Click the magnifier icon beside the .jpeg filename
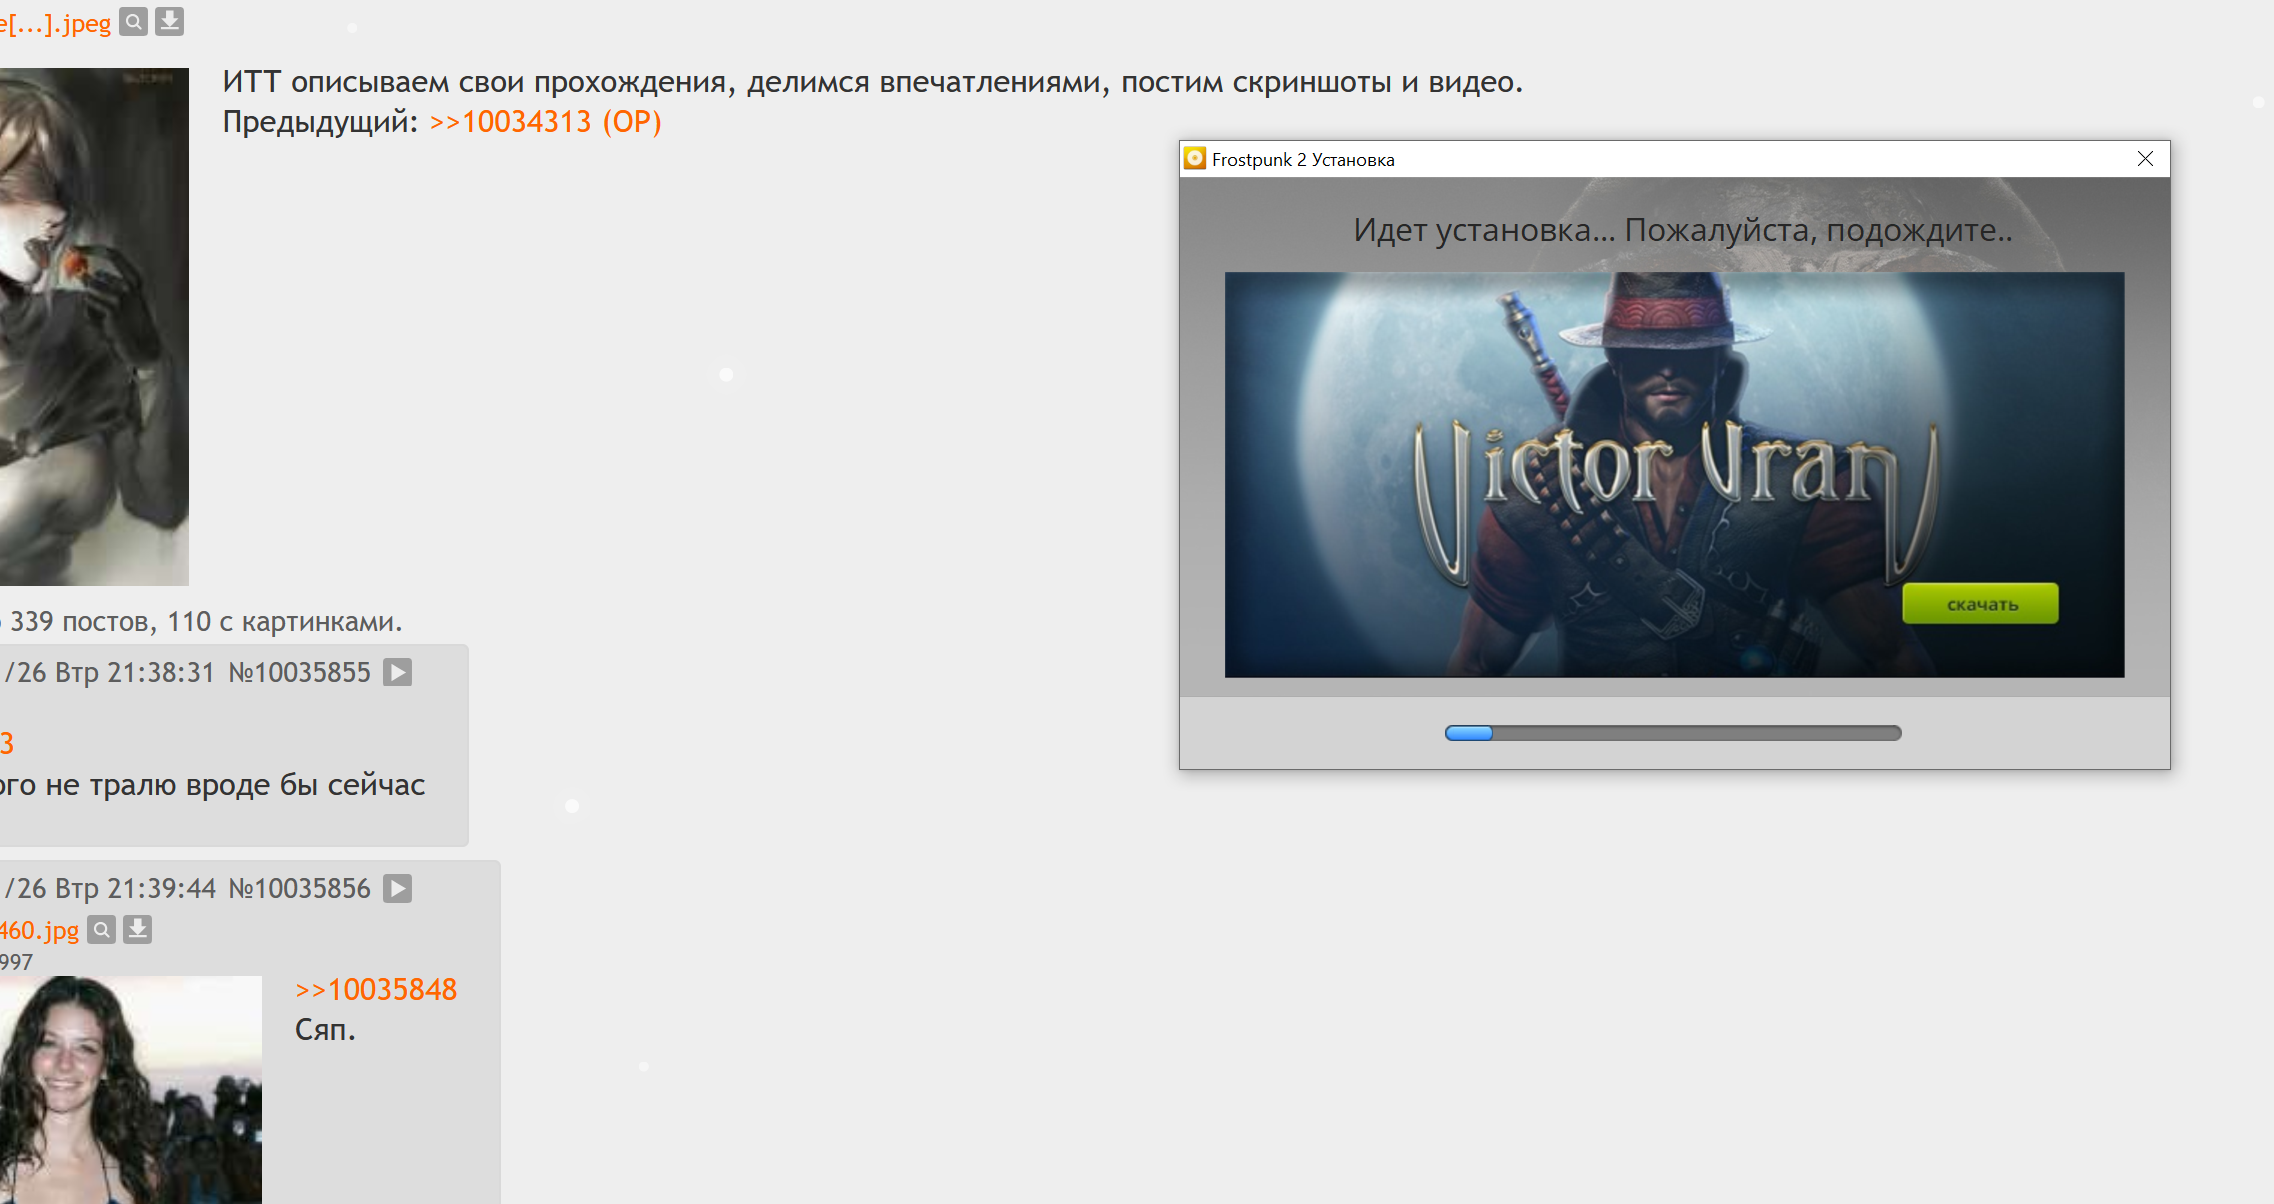Image resolution: width=2274 pixels, height=1204 pixels. 133,21
